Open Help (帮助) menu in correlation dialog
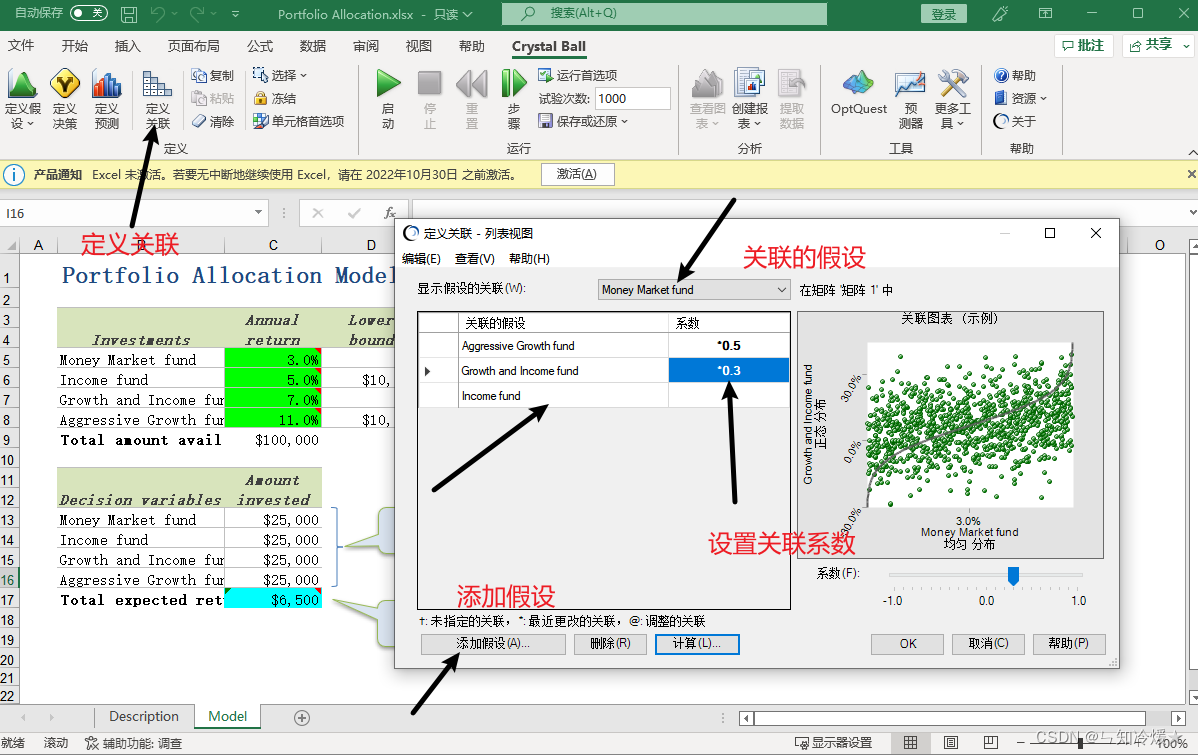The image size is (1198, 755). tap(529, 258)
